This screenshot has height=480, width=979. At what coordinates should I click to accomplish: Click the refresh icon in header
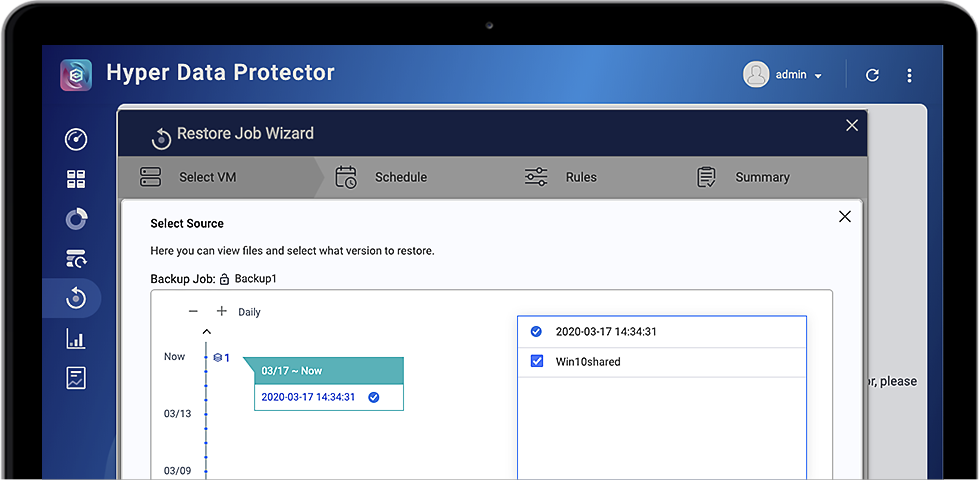click(872, 75)
